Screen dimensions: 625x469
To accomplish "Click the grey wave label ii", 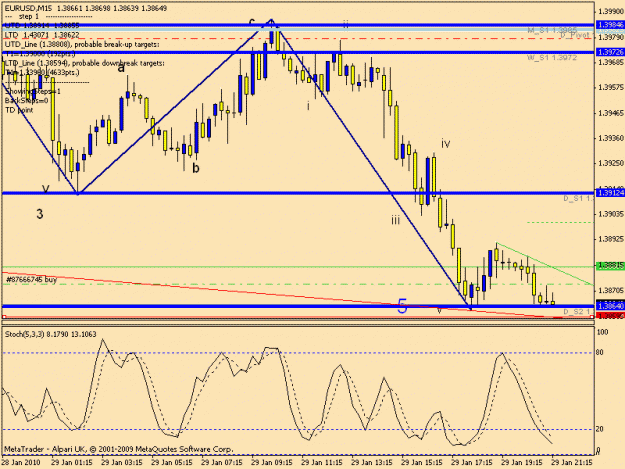I will [346, 25].
